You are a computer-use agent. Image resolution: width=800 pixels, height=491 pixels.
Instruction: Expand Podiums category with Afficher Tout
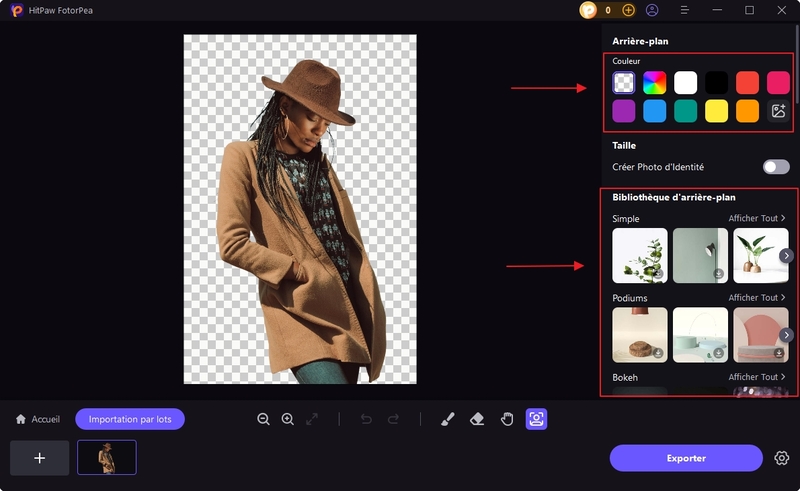[x=757, y=298]
